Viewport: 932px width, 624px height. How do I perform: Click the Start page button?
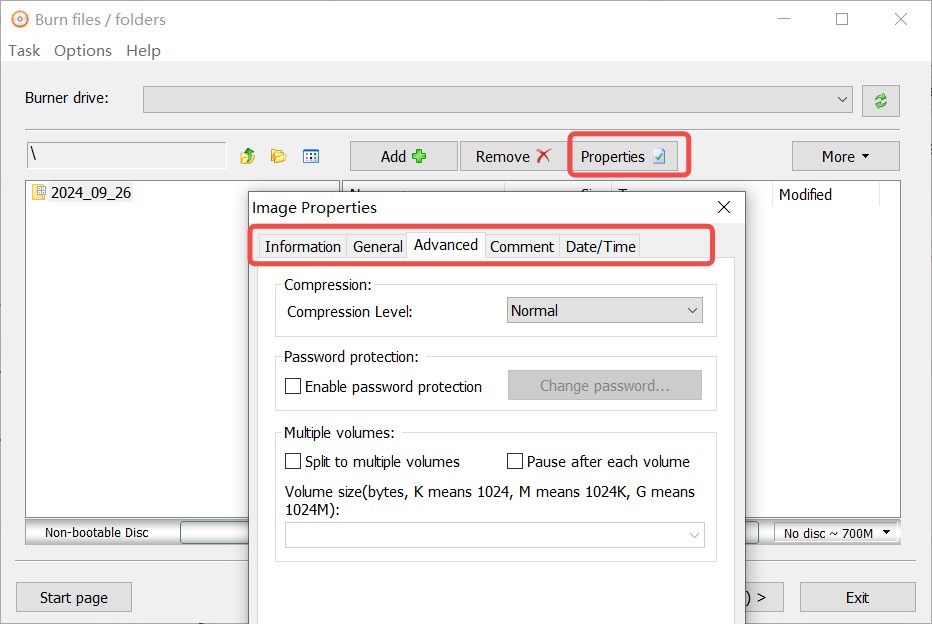74,597
